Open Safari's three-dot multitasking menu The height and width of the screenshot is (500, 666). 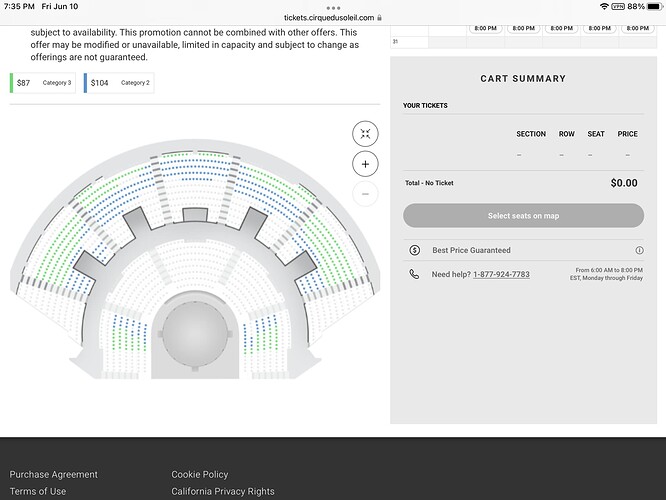[x=333, y=7]
